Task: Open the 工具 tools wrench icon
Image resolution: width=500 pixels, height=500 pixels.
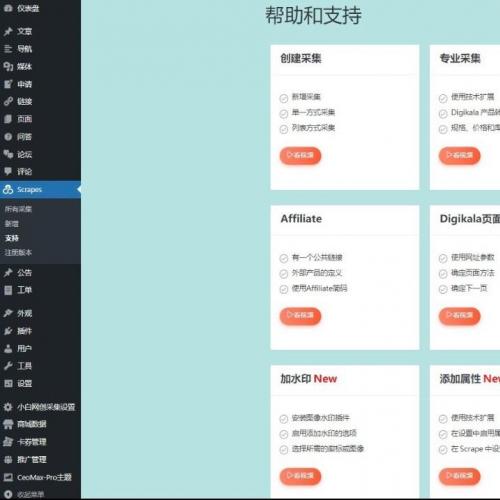Action: click(x=8, y=366)
